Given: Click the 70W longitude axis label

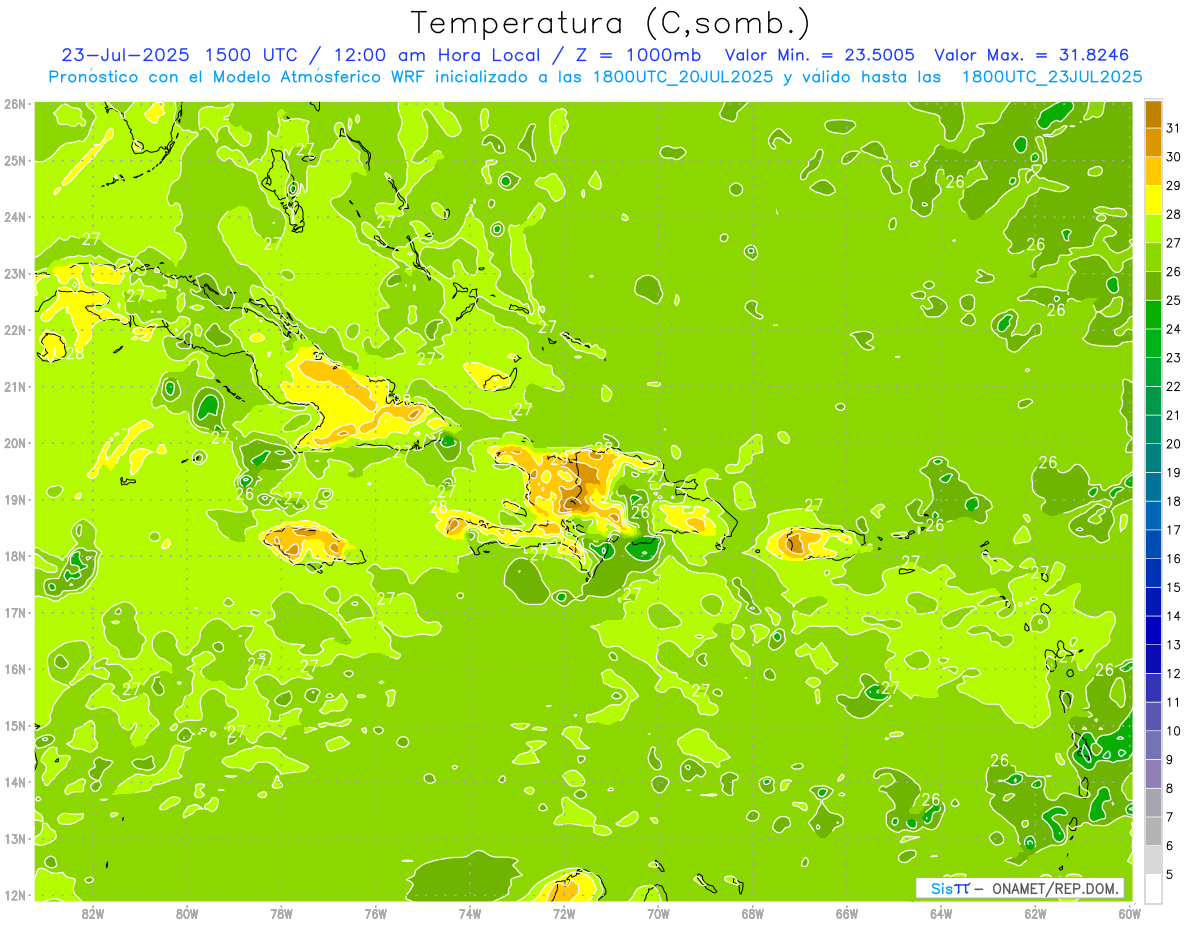Looking at the screenshot, I should (x=658, y=913).
